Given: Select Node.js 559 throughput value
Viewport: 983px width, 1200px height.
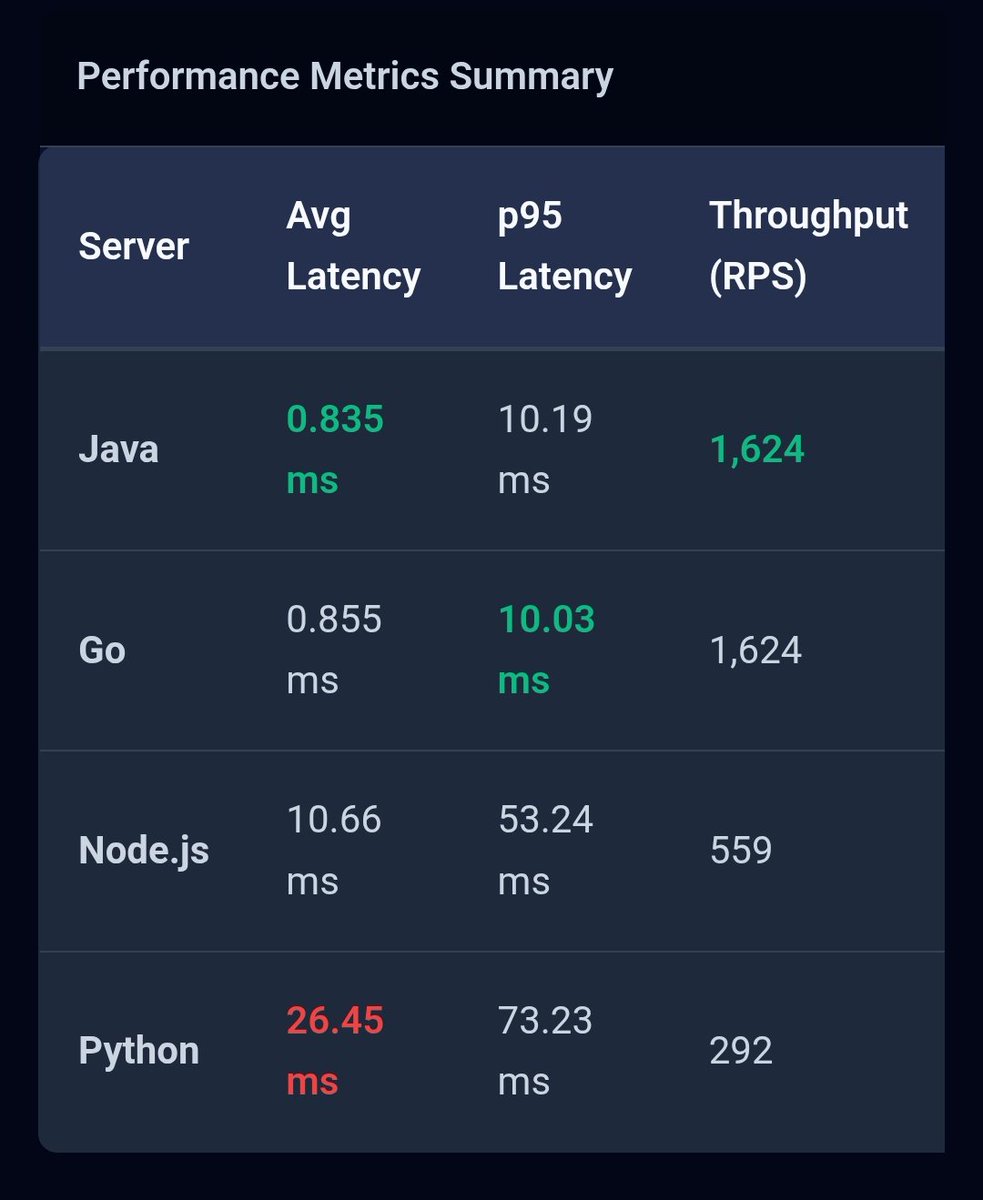Looking at the screenshot, I should [741, 851].
